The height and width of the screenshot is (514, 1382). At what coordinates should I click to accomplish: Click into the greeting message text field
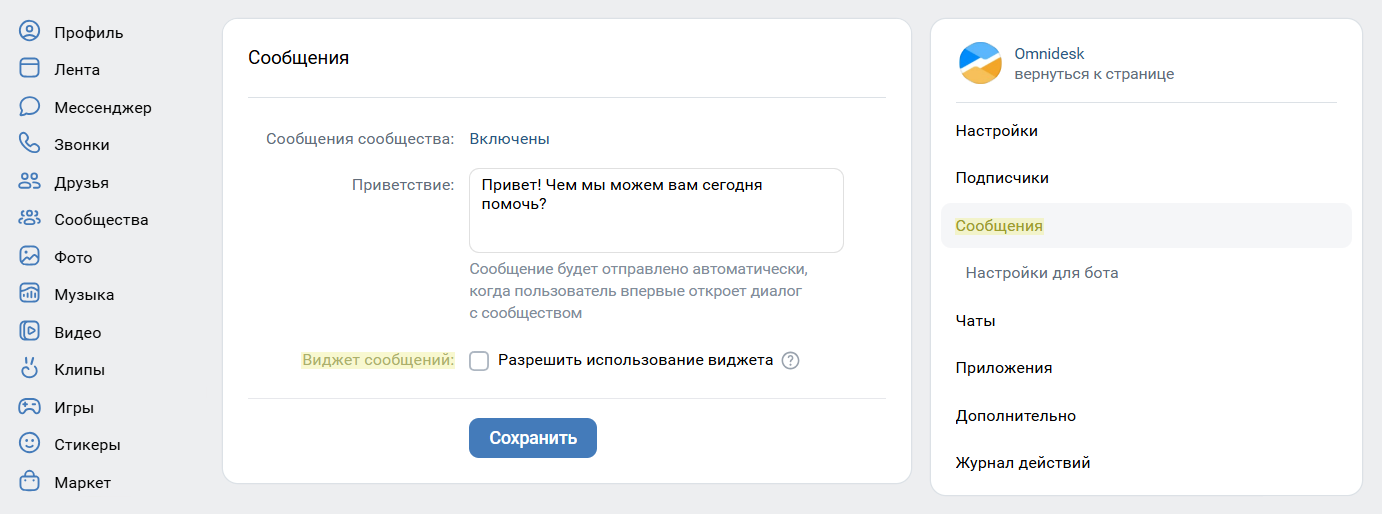coord(656,210)
